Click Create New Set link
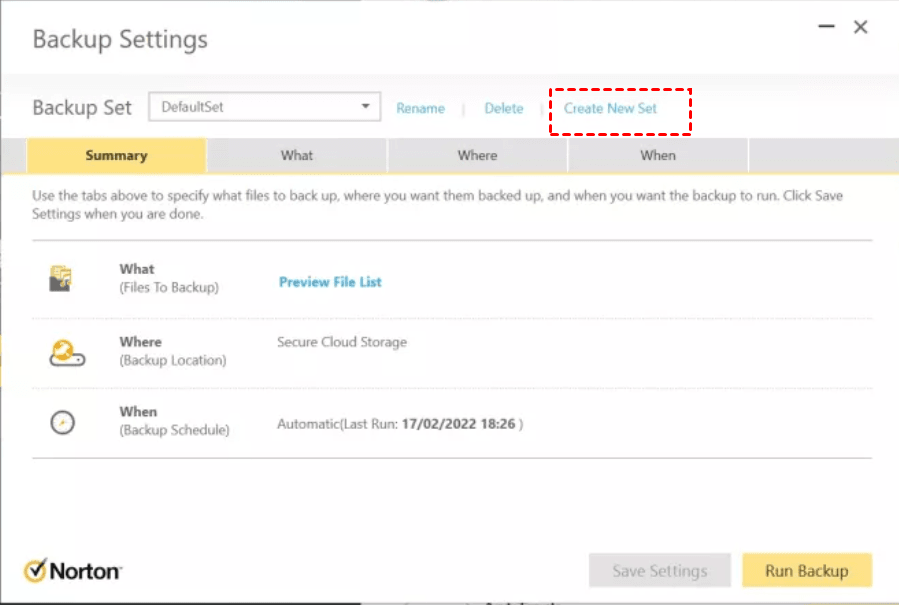 coord(610,108)
